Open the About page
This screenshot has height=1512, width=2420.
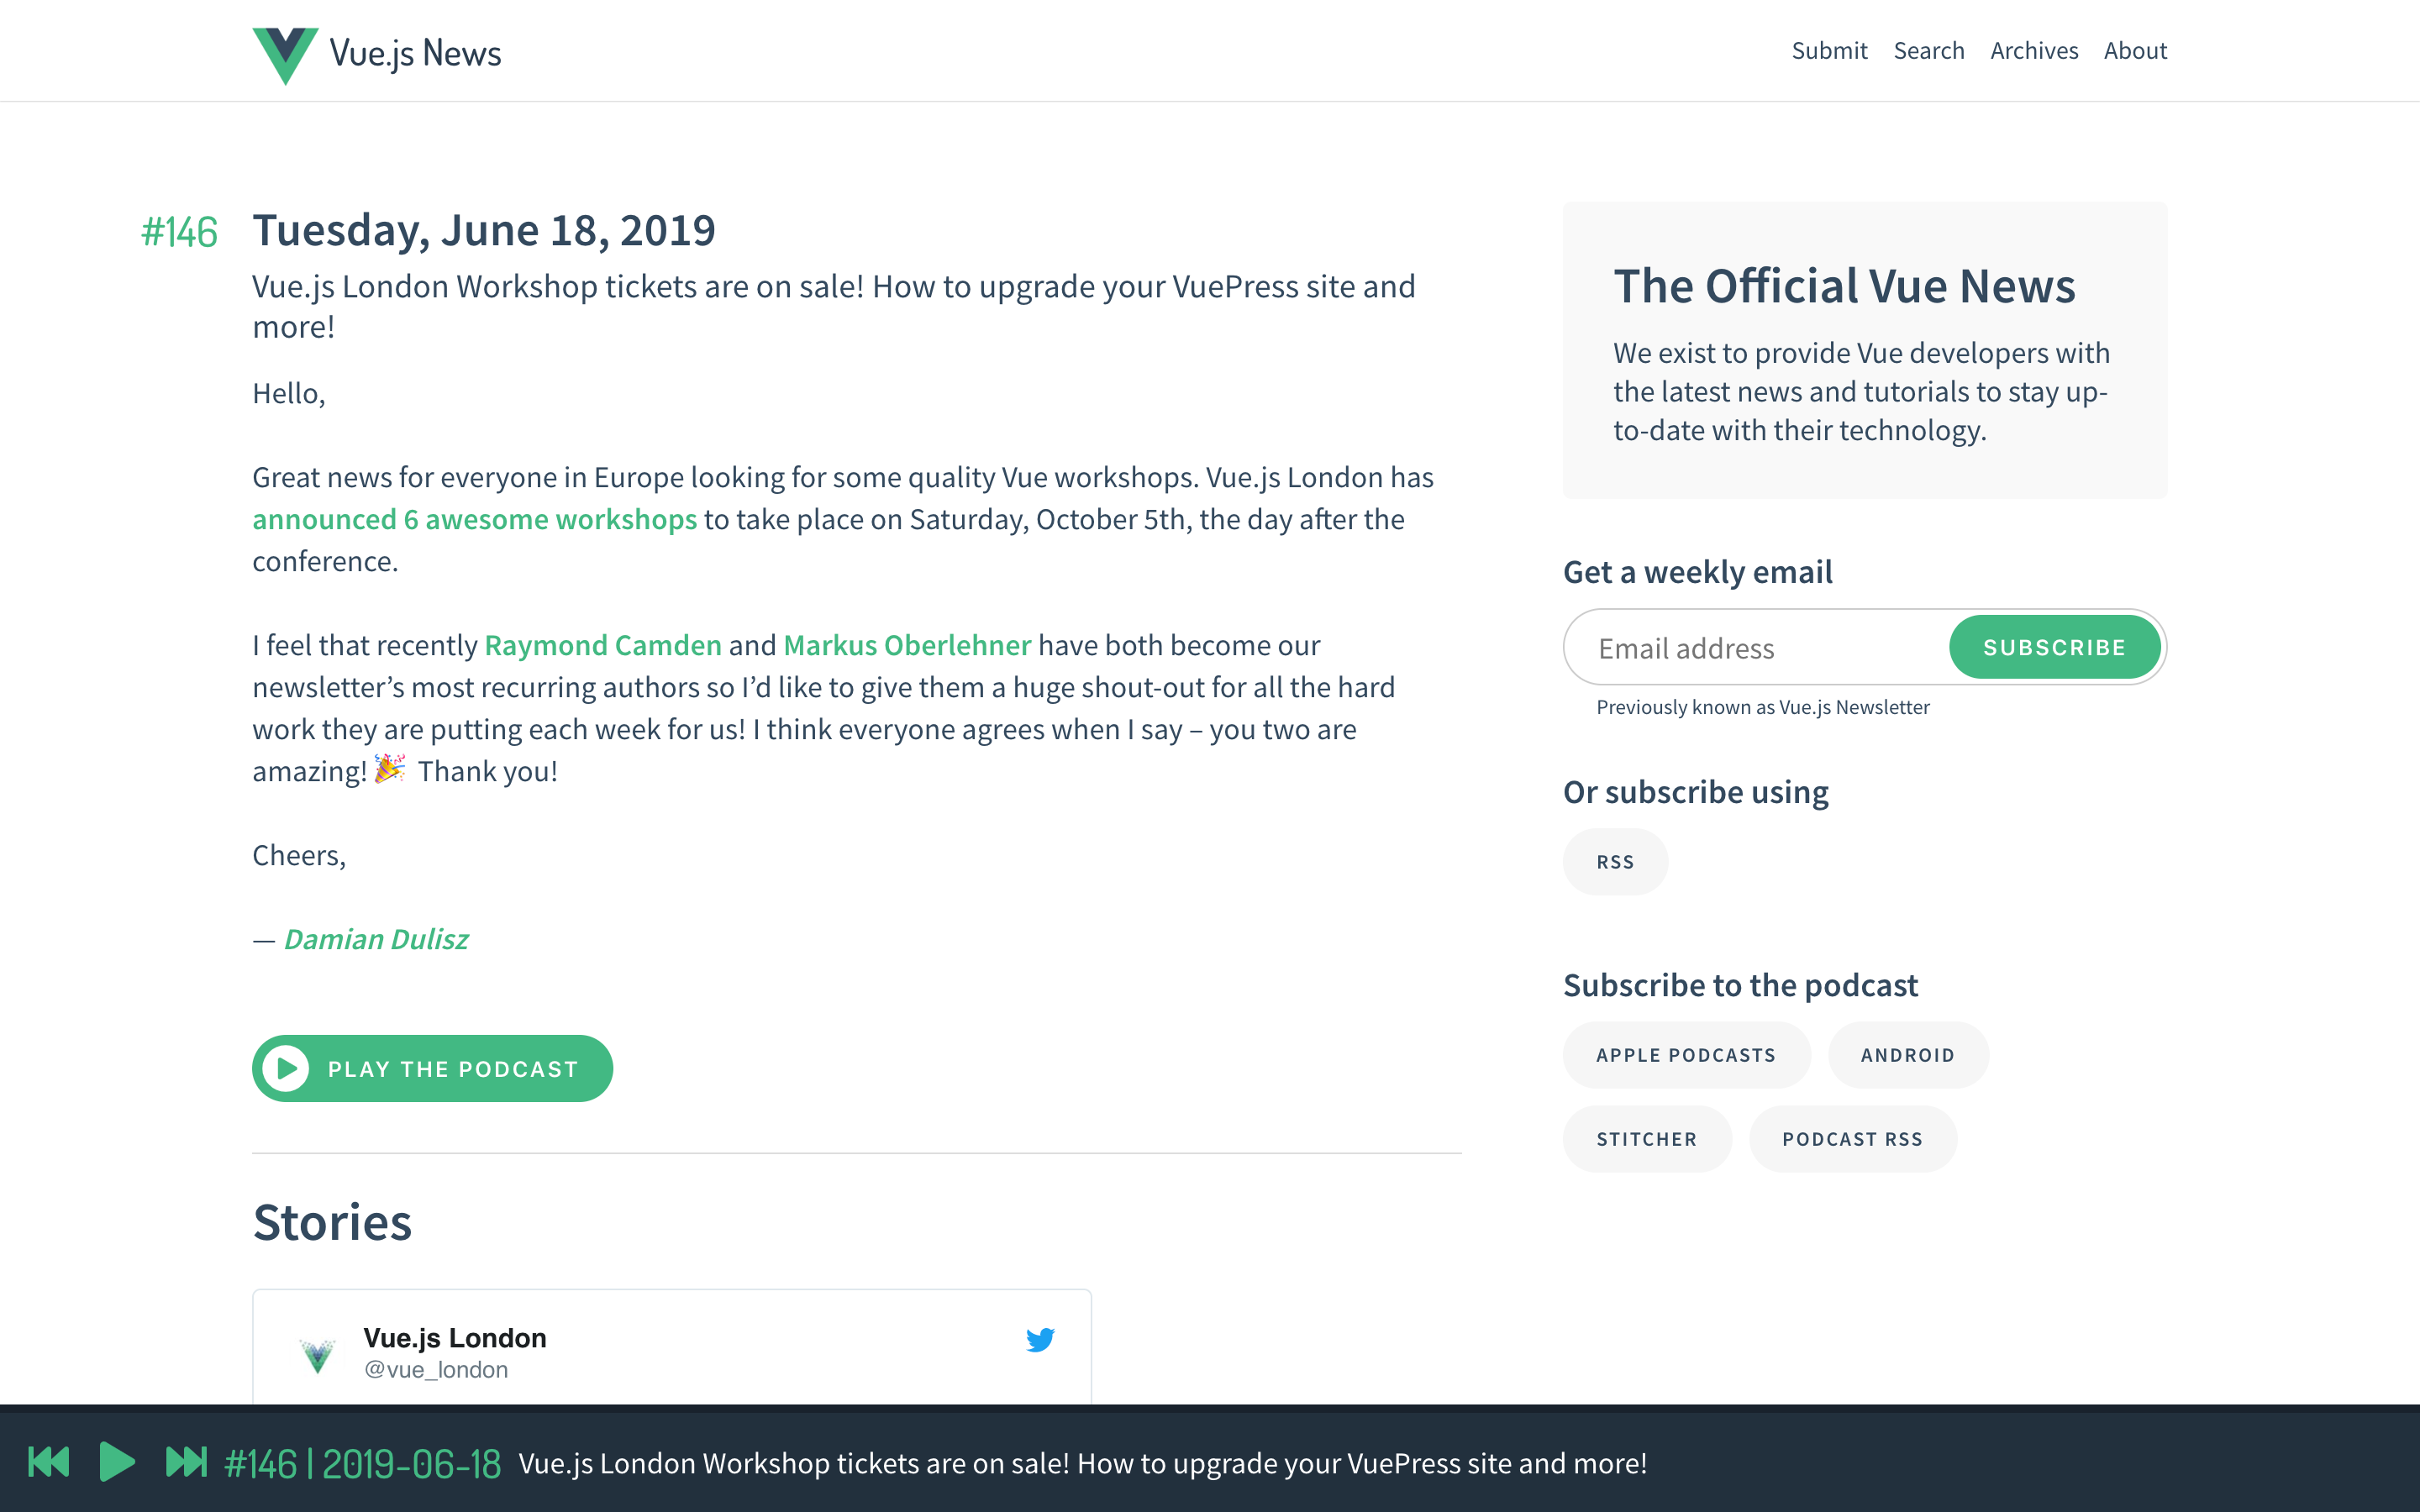pyautogui.click(x=2135, y=50)
